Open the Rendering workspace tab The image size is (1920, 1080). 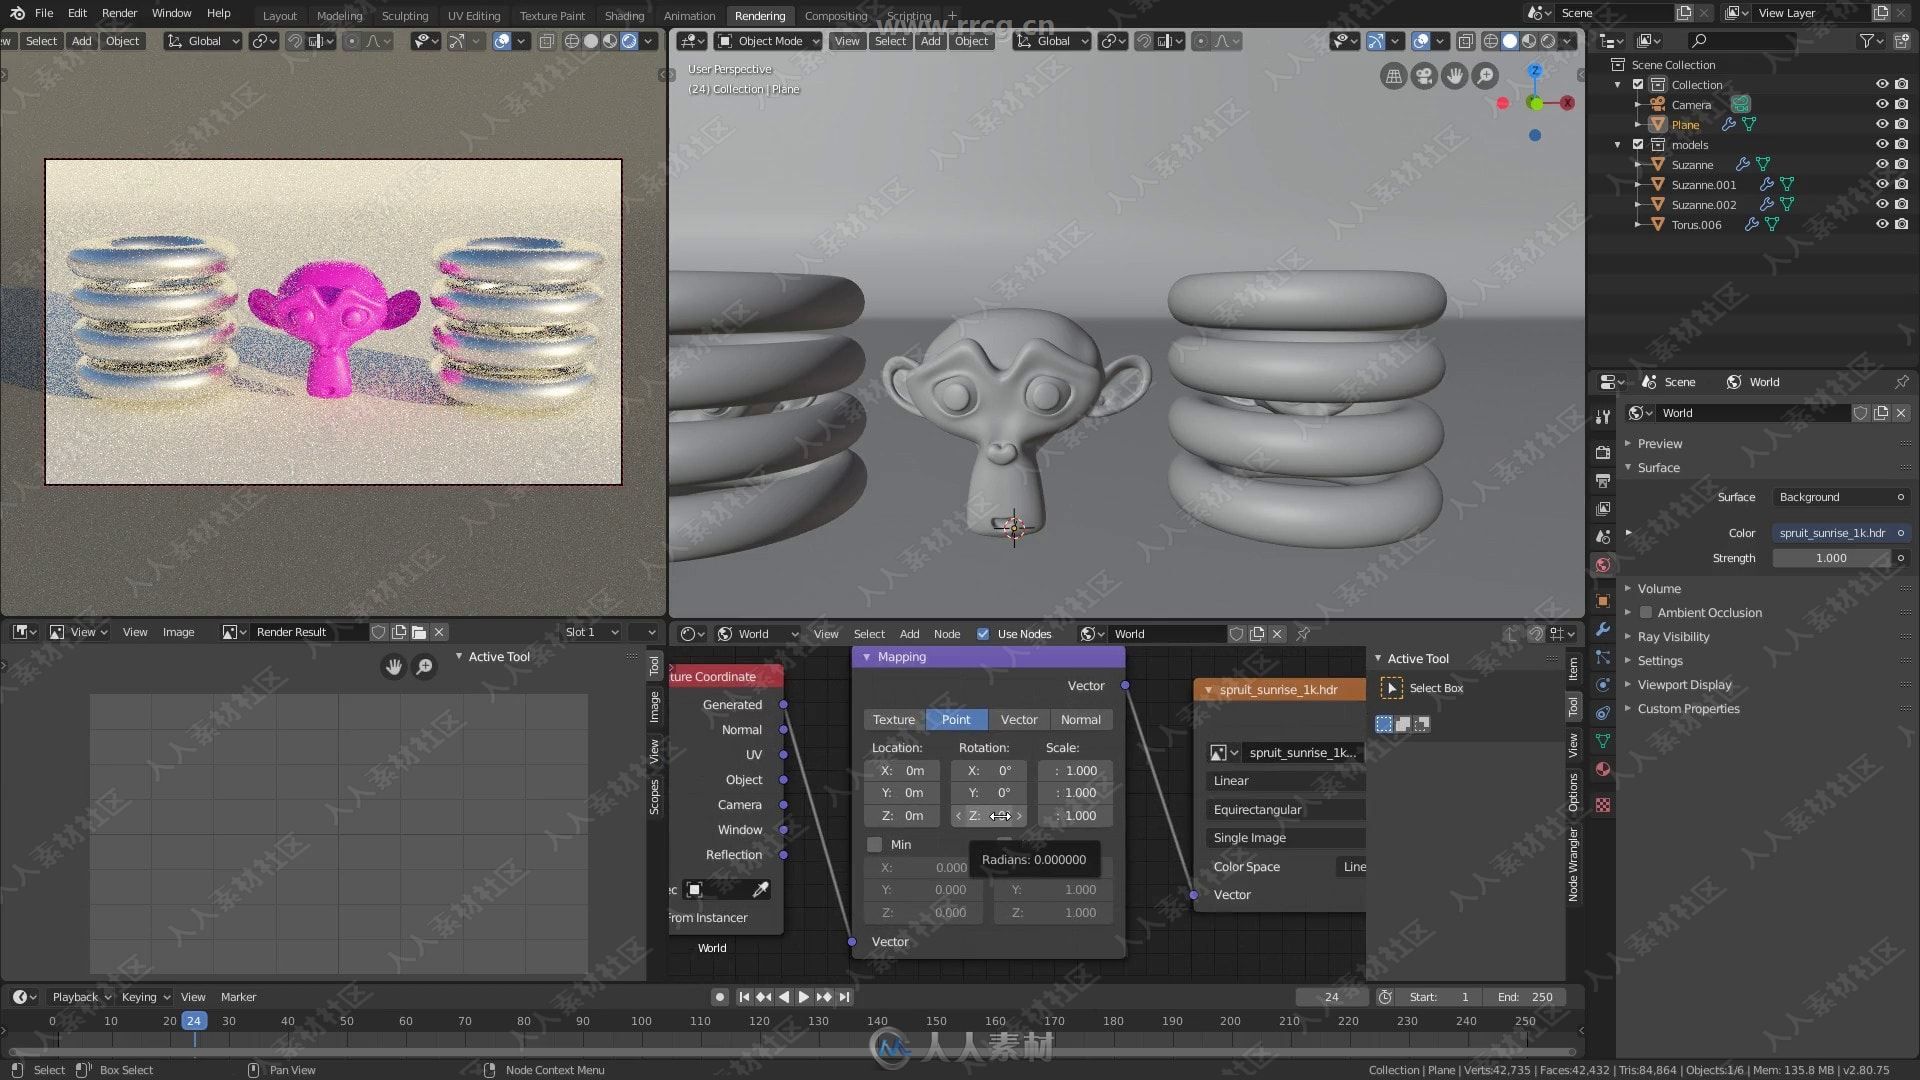pos(760,13)
